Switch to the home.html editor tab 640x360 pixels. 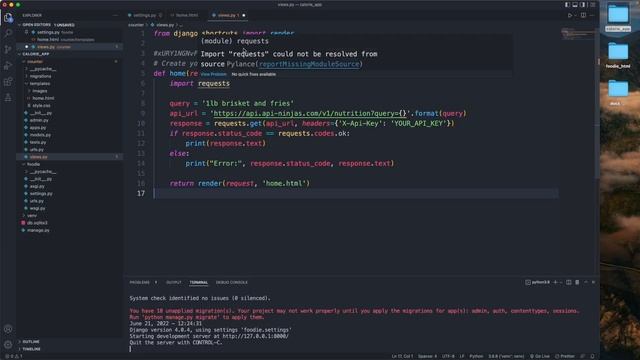(186, 16)
